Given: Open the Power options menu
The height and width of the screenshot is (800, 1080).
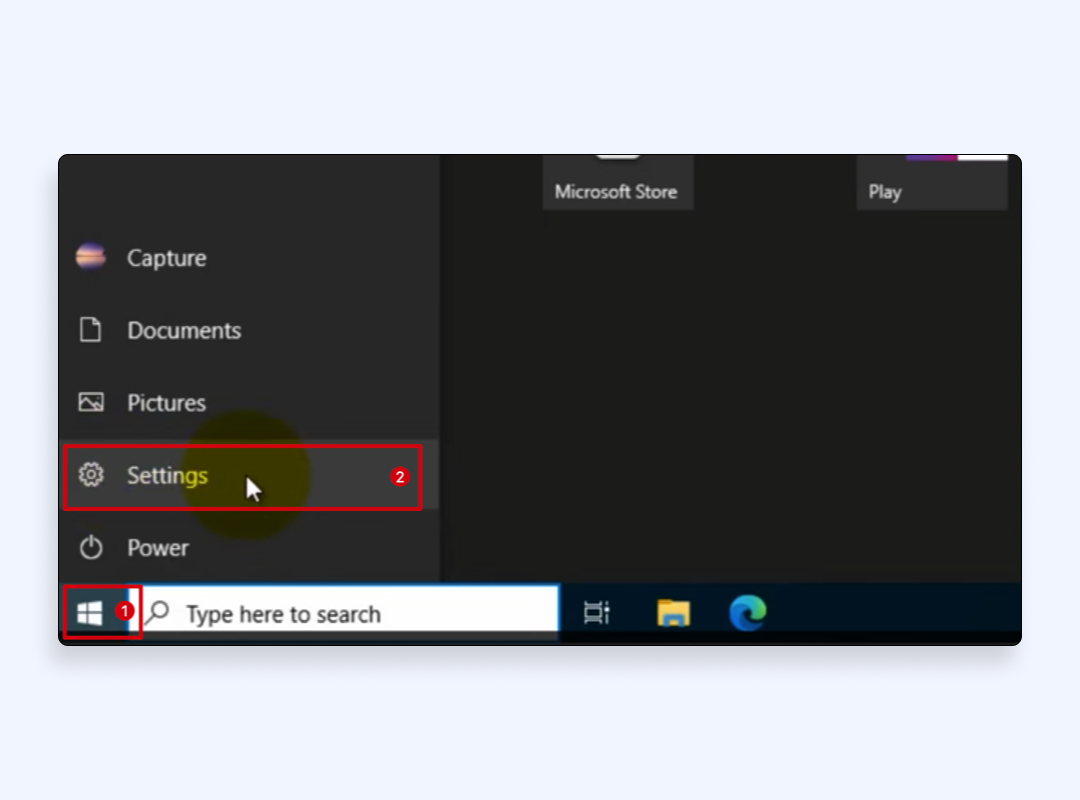Looking at the screenshot, I should click(249, 548).
